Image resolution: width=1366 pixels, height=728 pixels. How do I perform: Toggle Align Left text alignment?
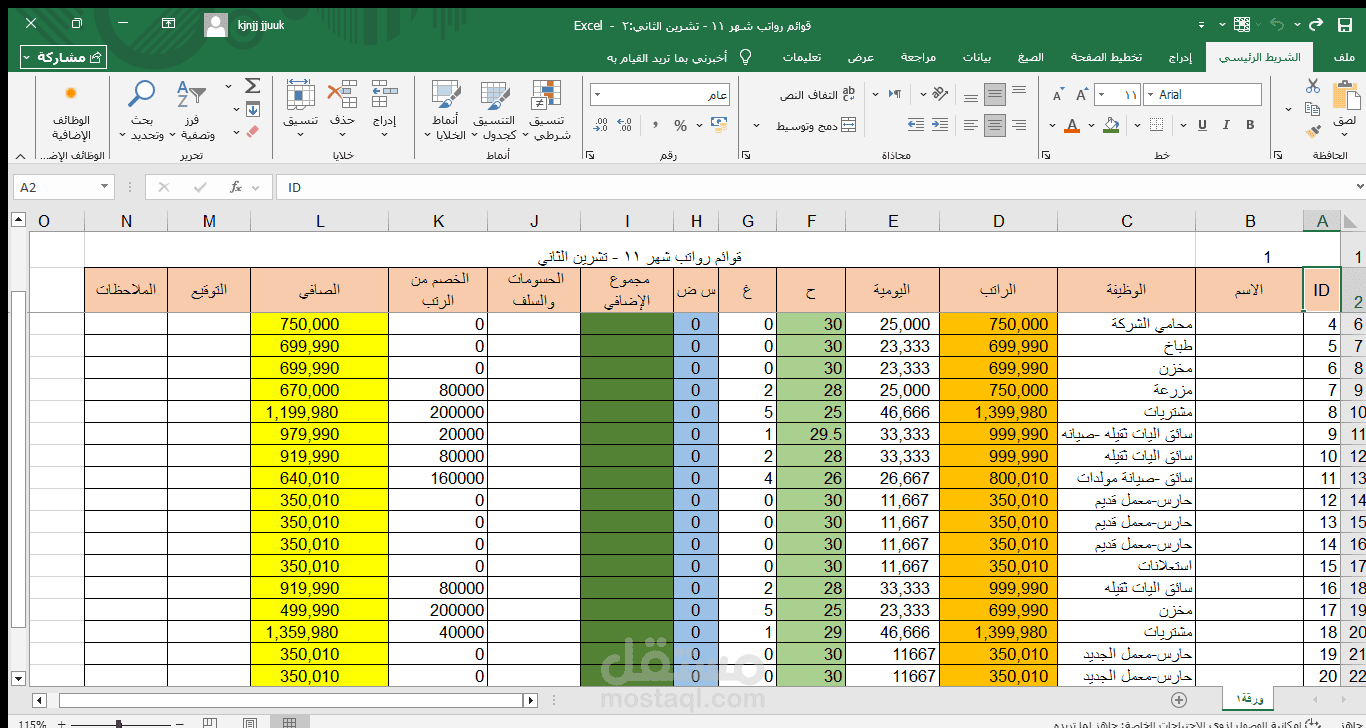point(970,125)
